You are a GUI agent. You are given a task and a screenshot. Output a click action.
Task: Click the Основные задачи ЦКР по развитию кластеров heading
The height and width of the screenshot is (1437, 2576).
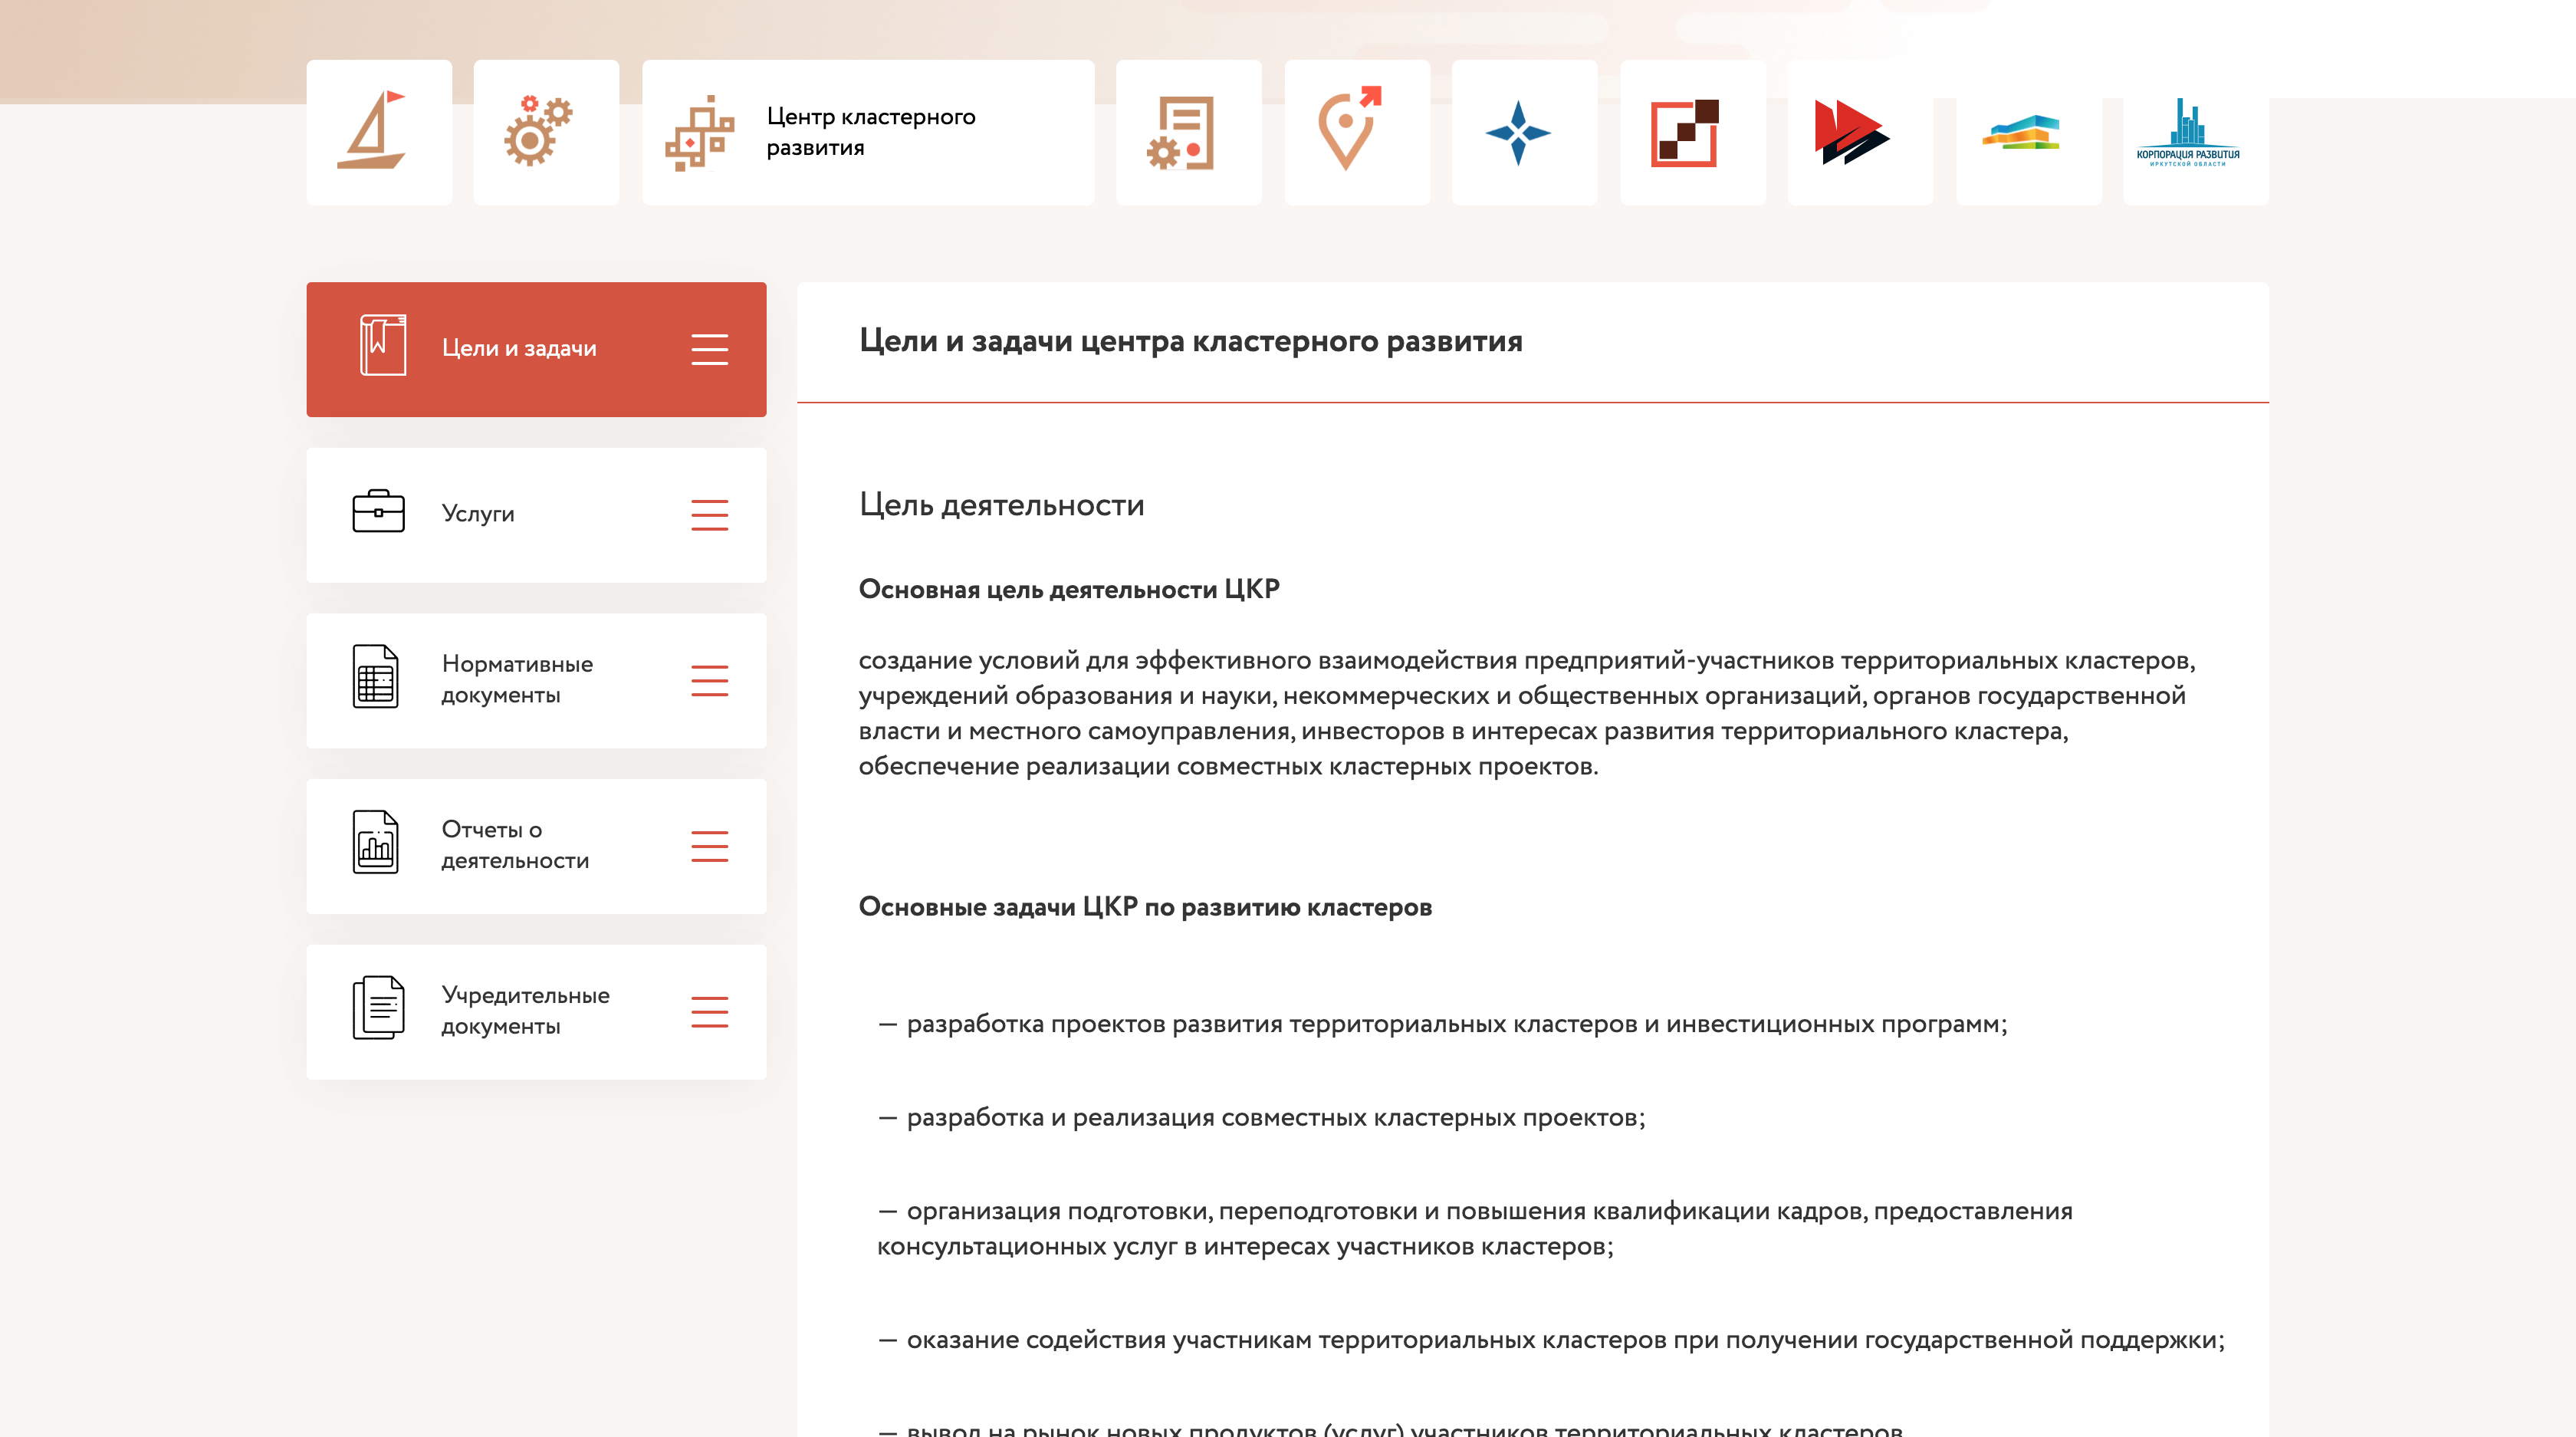tap(1145, 907)
